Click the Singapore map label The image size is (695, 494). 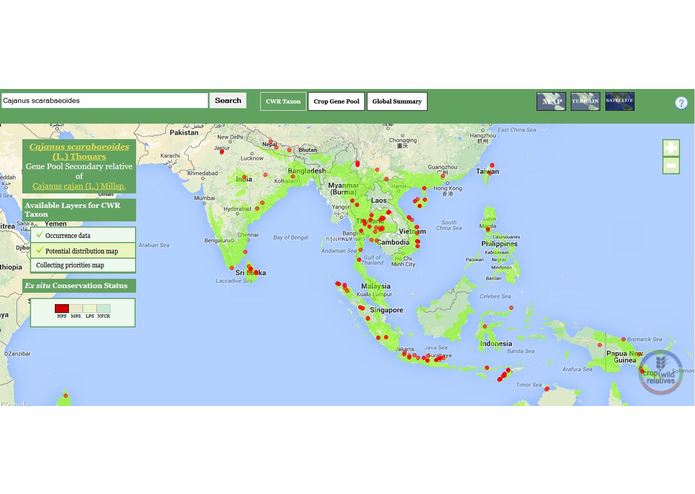pyautogui.click(x=387, y=310)
